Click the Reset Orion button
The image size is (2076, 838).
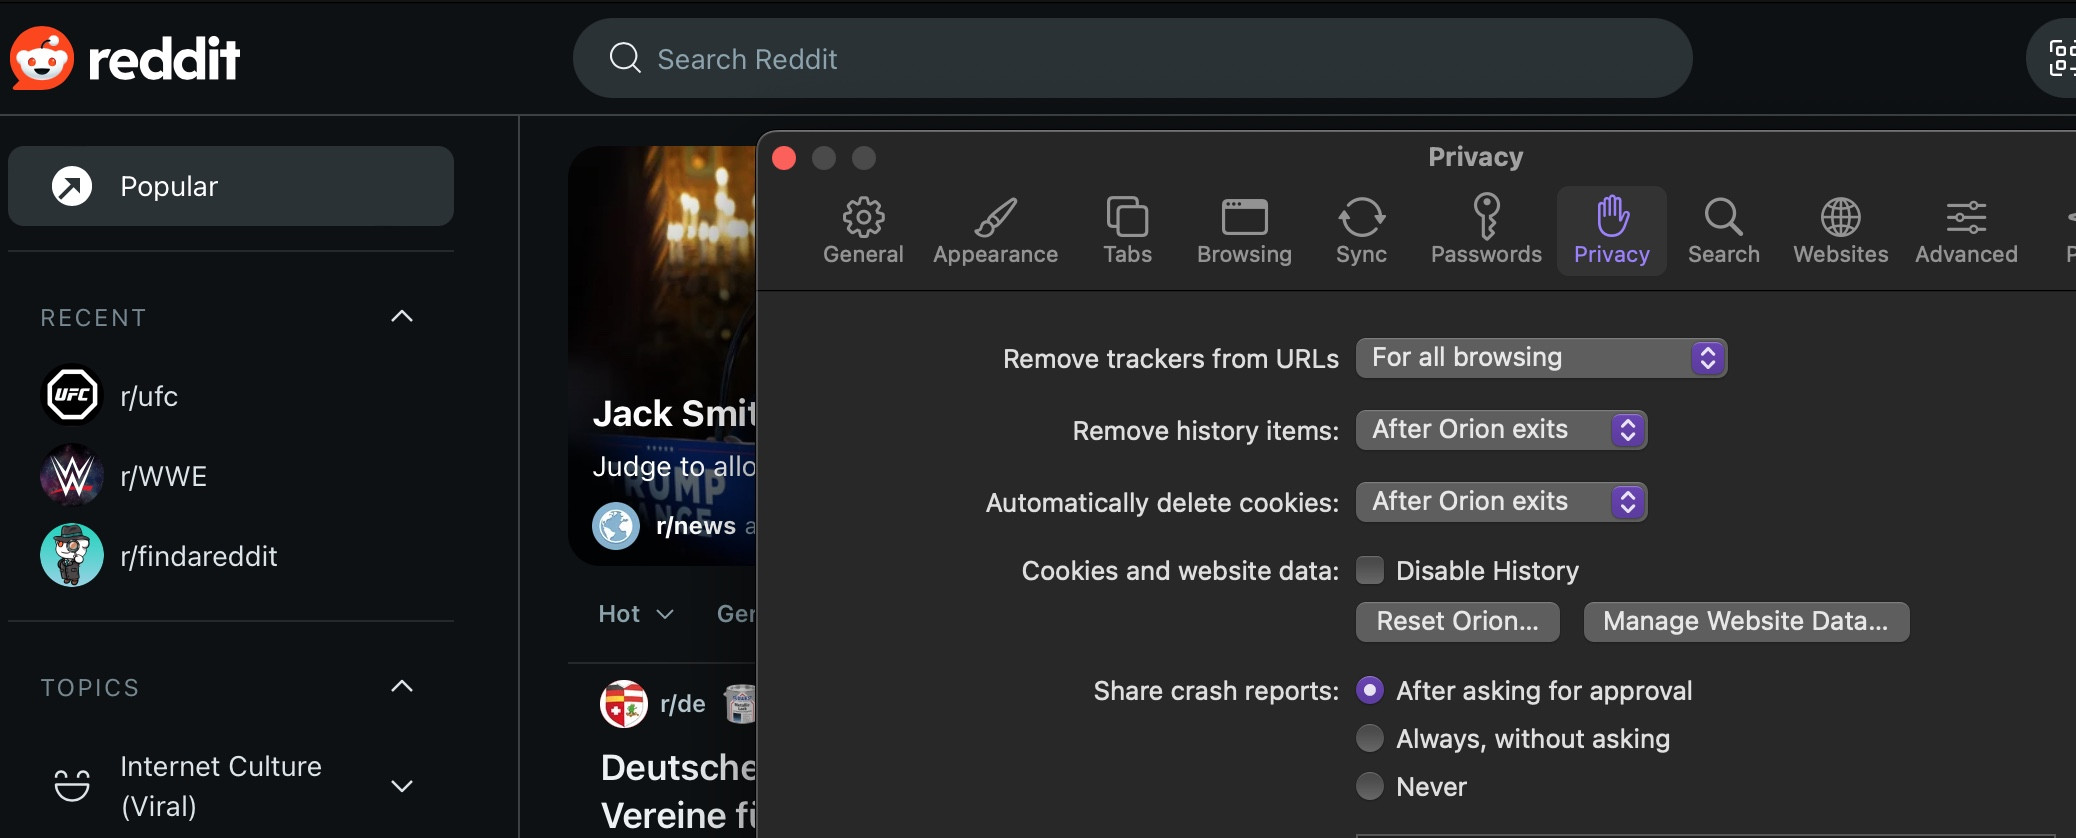tap(1457, 621)
